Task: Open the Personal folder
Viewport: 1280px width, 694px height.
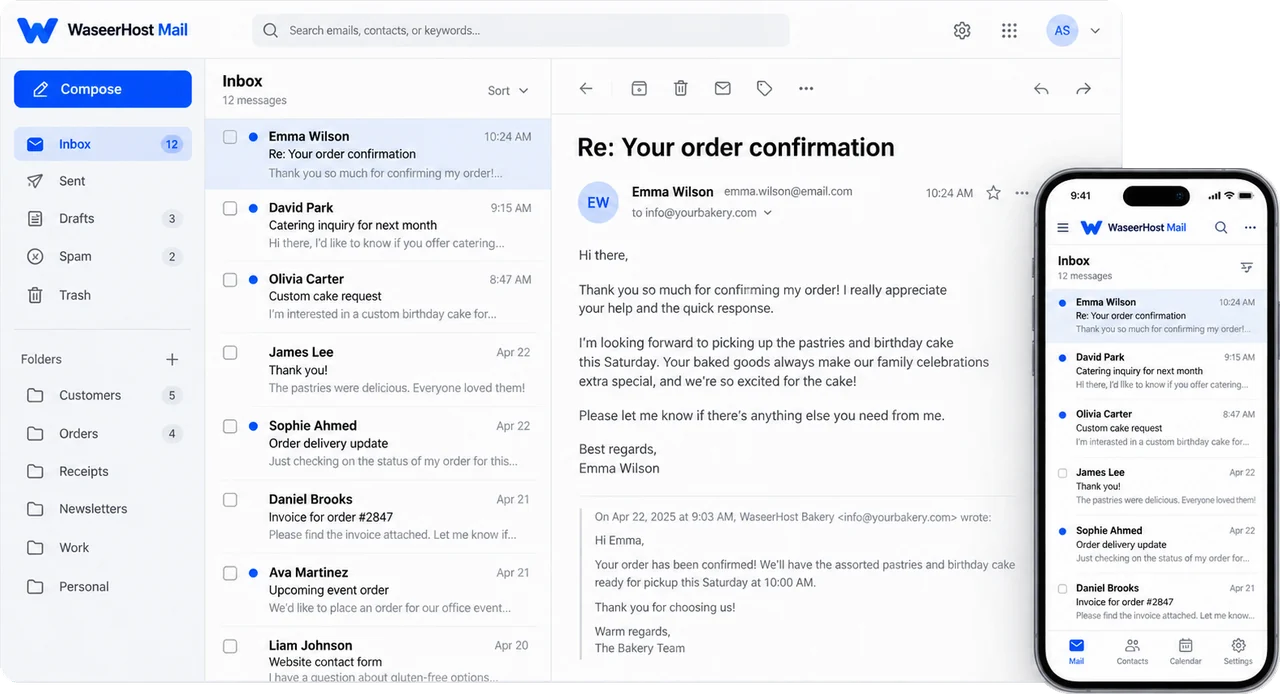Action: (103, 587)
